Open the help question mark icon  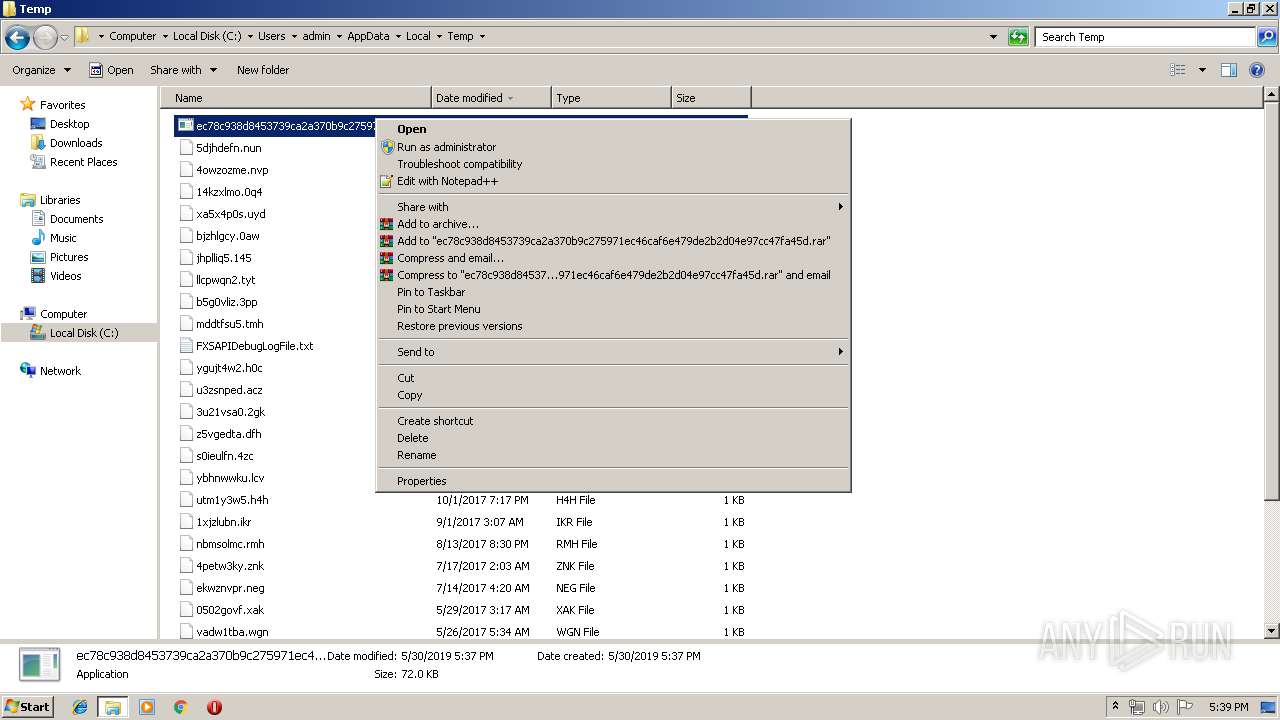pyautogui.click(x=1258, y=70)
